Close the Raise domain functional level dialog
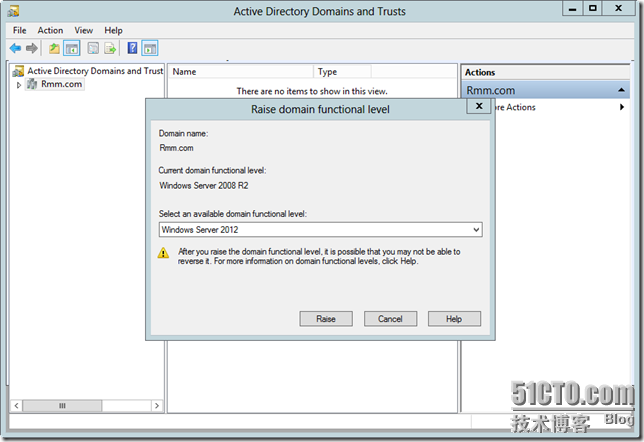Image resolution: width=644 pixels, height=442 pixels. pyautogui.click(x=479, y=106)
